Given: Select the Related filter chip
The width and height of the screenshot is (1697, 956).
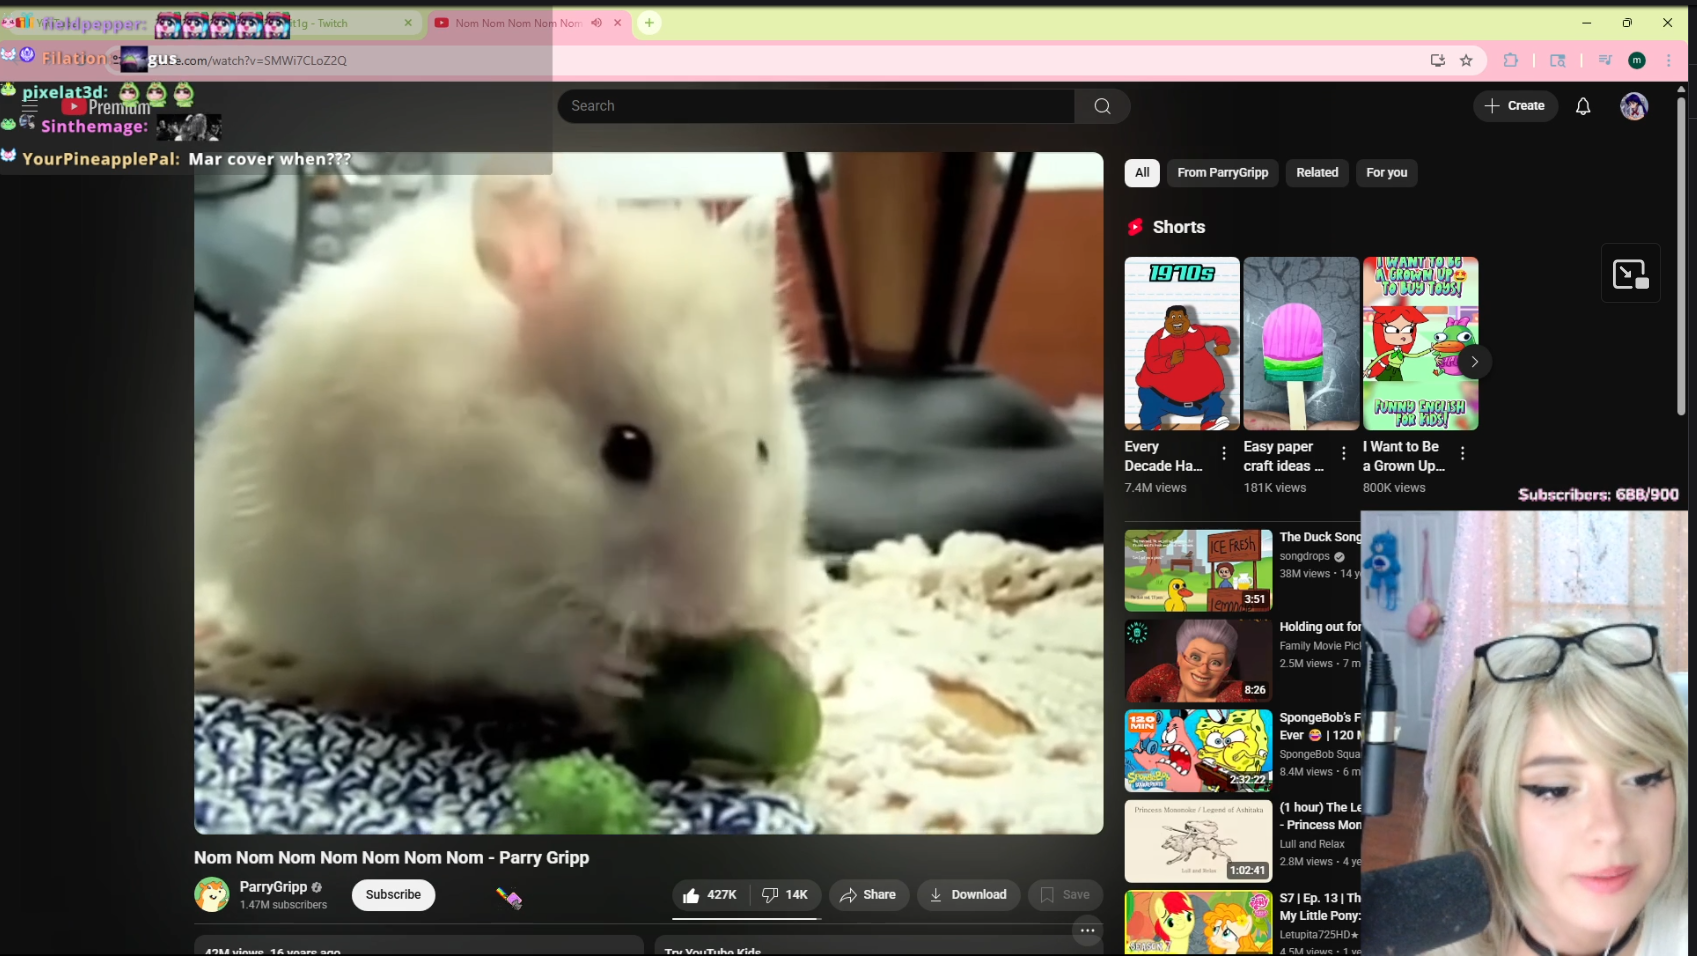Looking at the screenshot, I should (x=1317, y=173).
